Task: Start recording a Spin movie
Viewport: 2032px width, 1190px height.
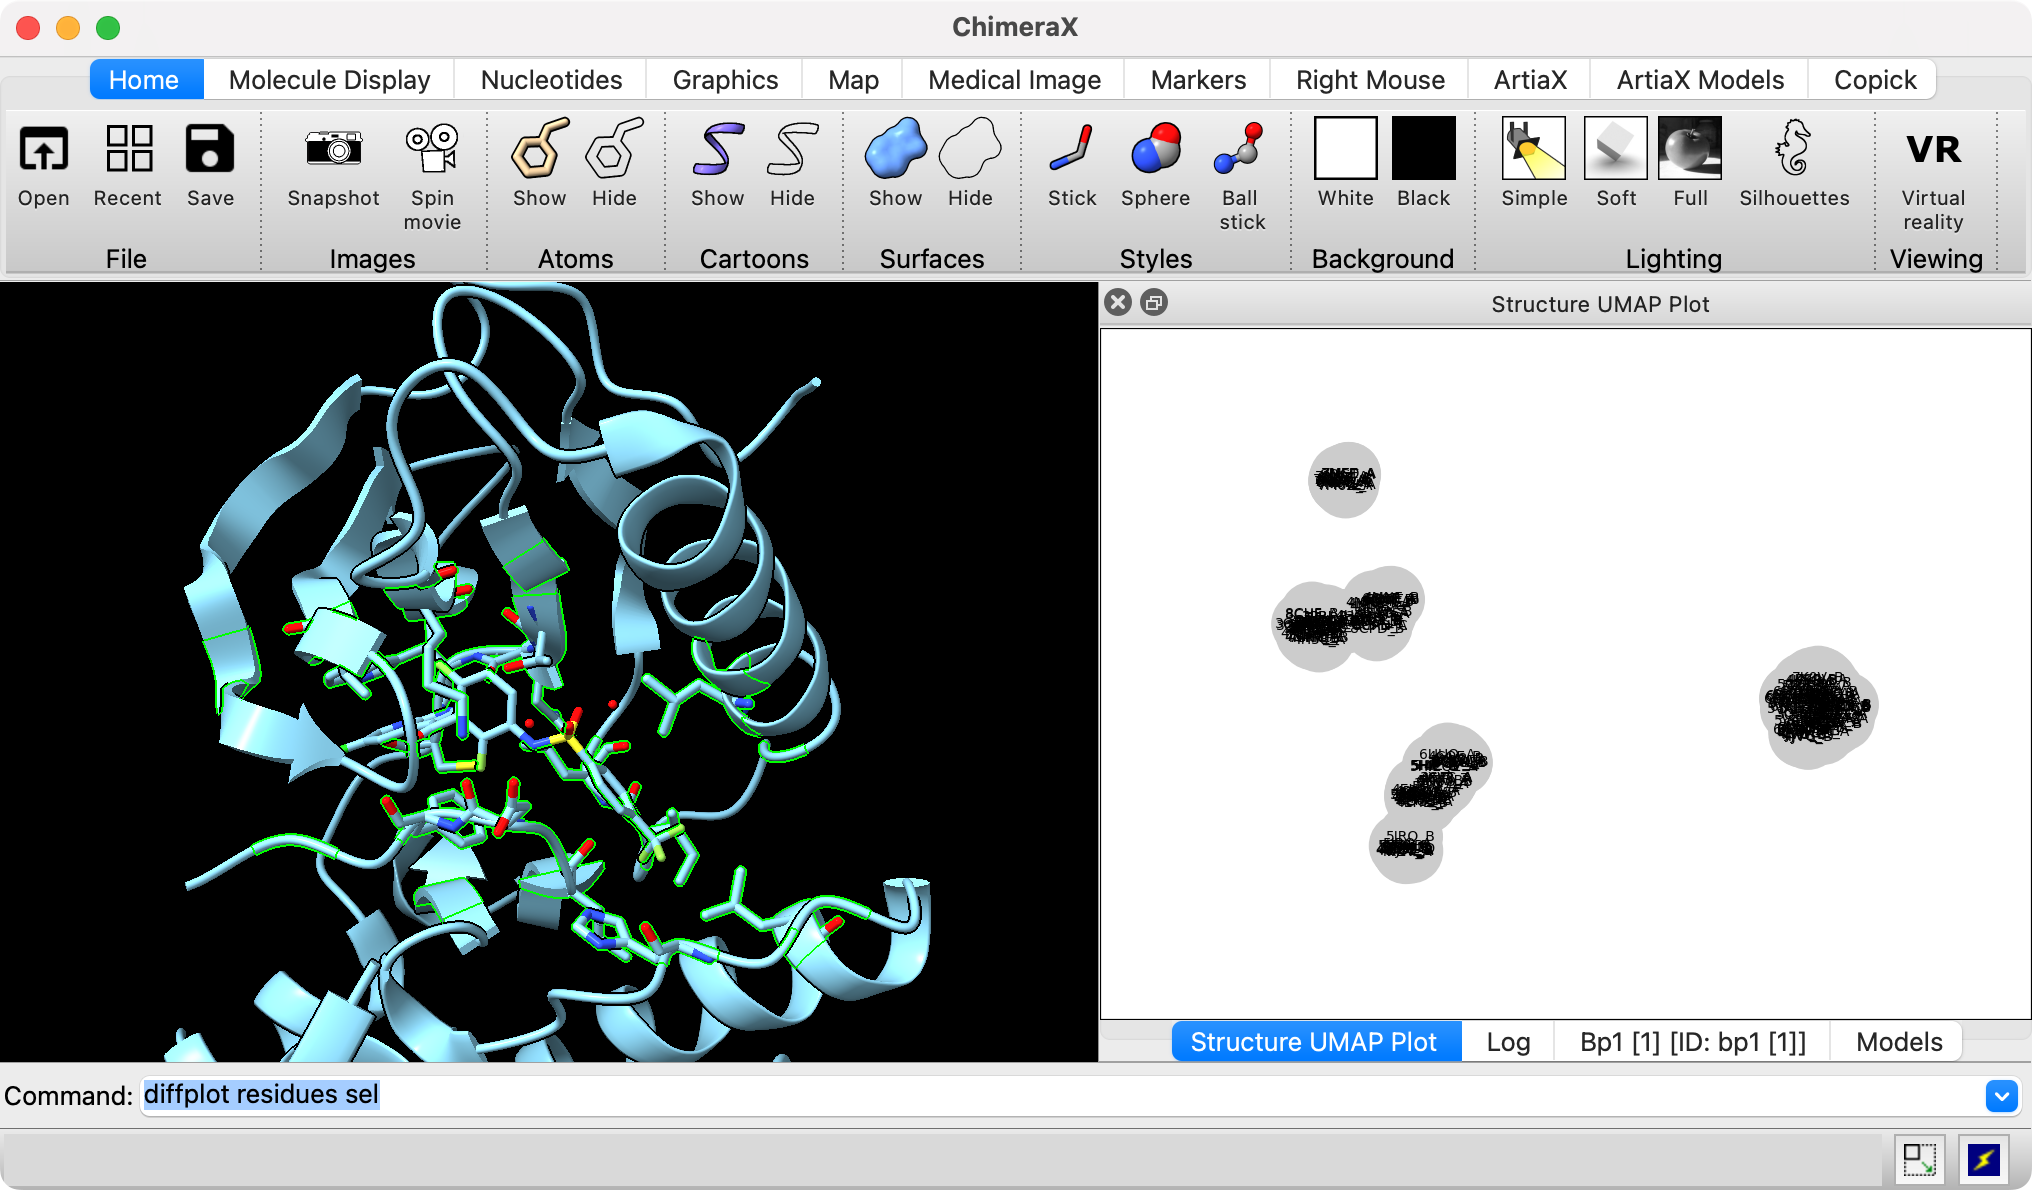Action: pos(432,150)
